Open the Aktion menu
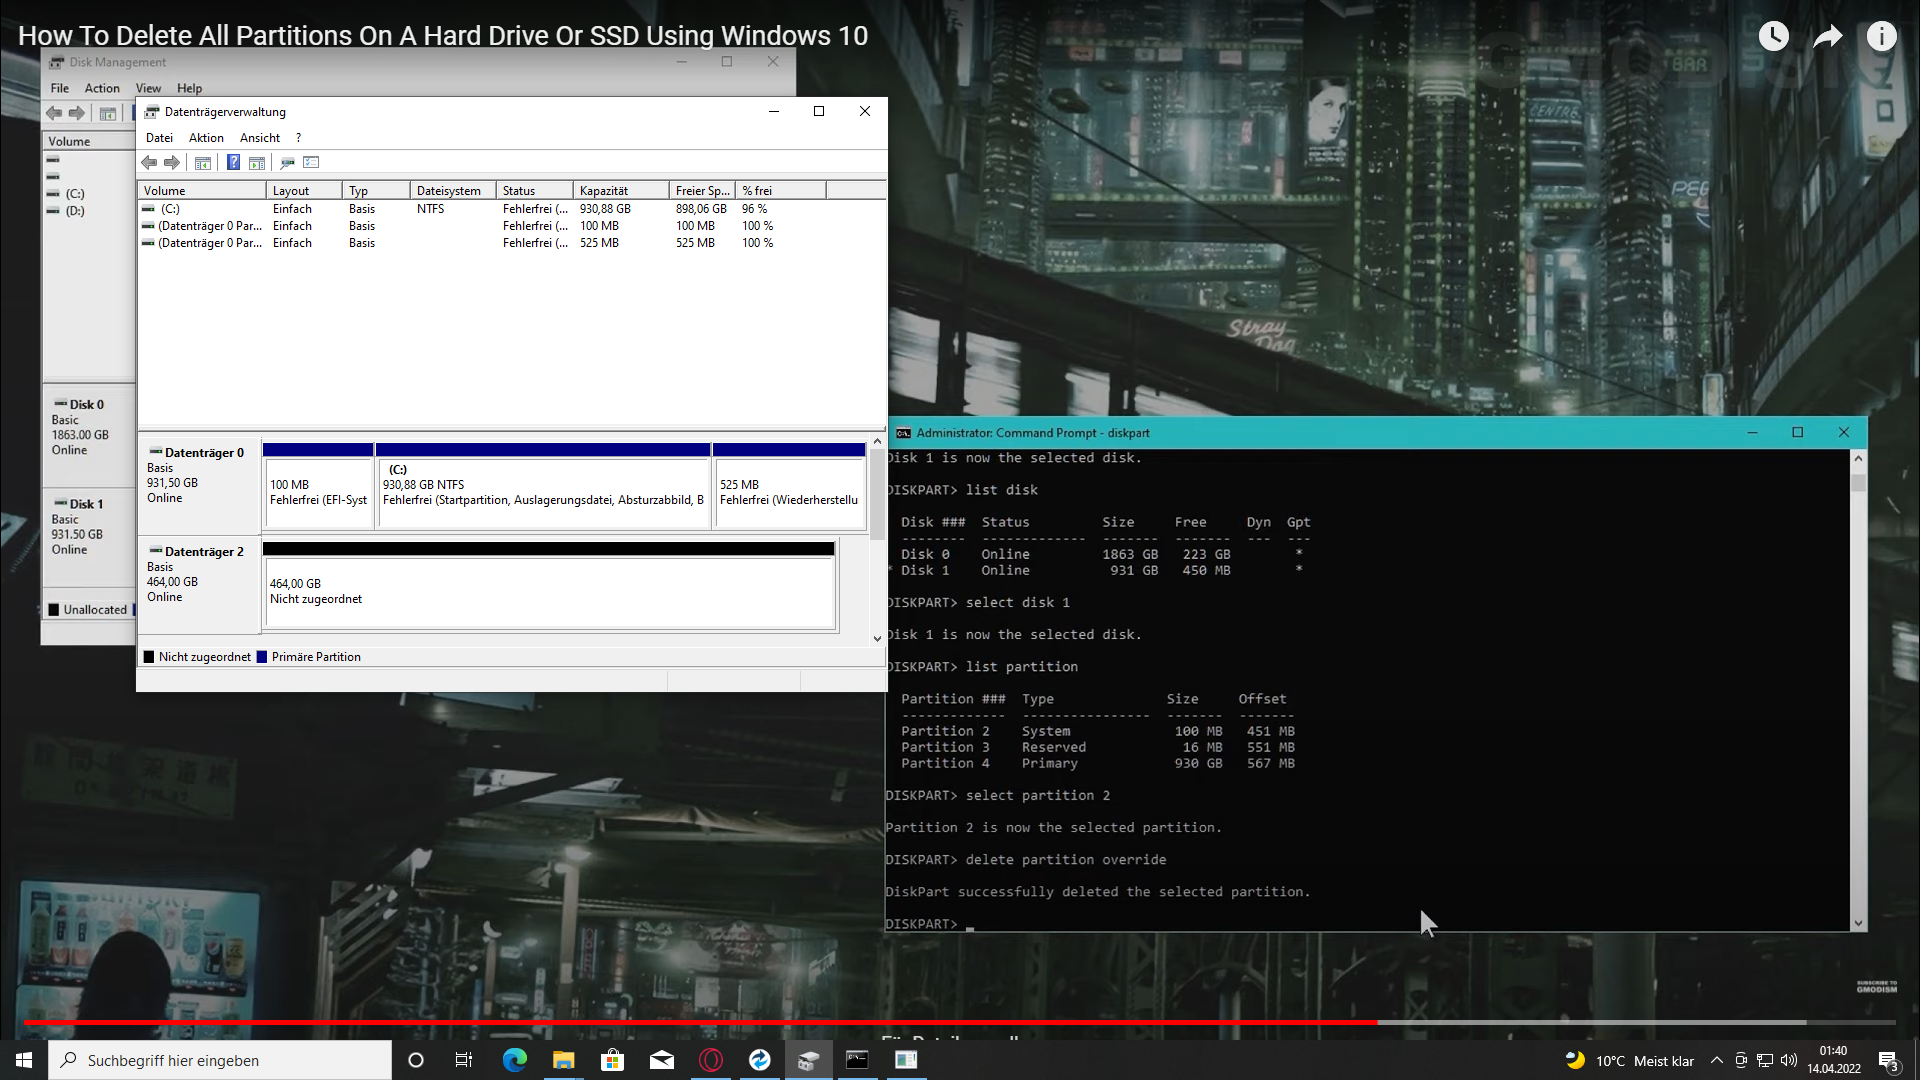 [x=206, y=138]
